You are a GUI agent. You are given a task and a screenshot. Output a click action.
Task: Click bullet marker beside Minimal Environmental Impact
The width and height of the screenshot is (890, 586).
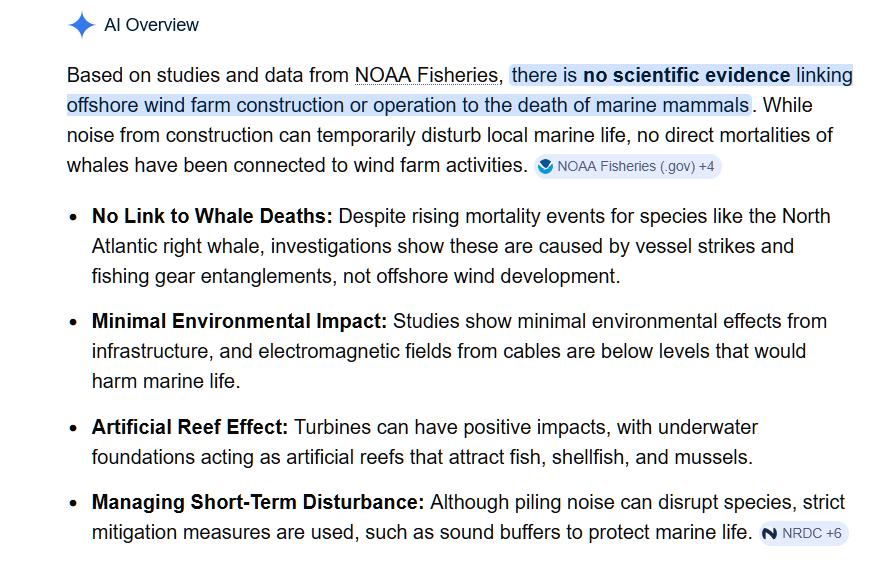click(x=73, y=322)
